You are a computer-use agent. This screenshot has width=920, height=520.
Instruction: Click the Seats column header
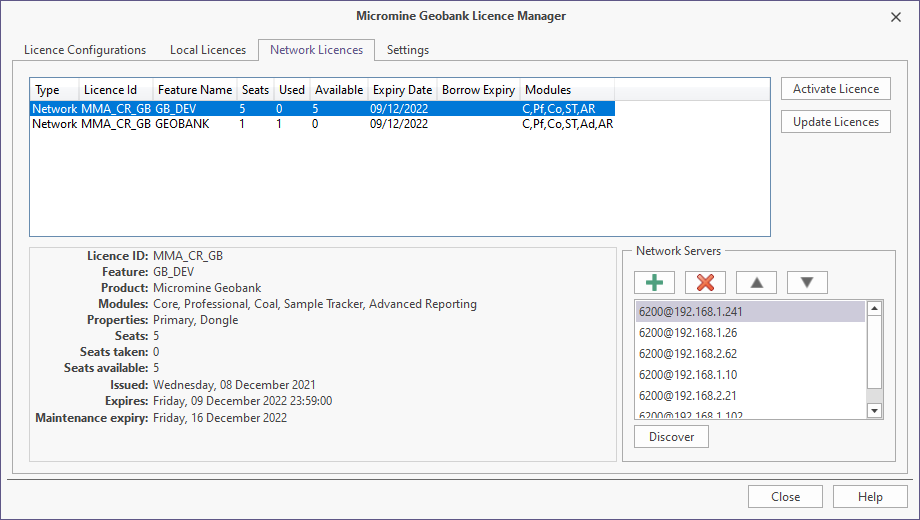(255, 90)
